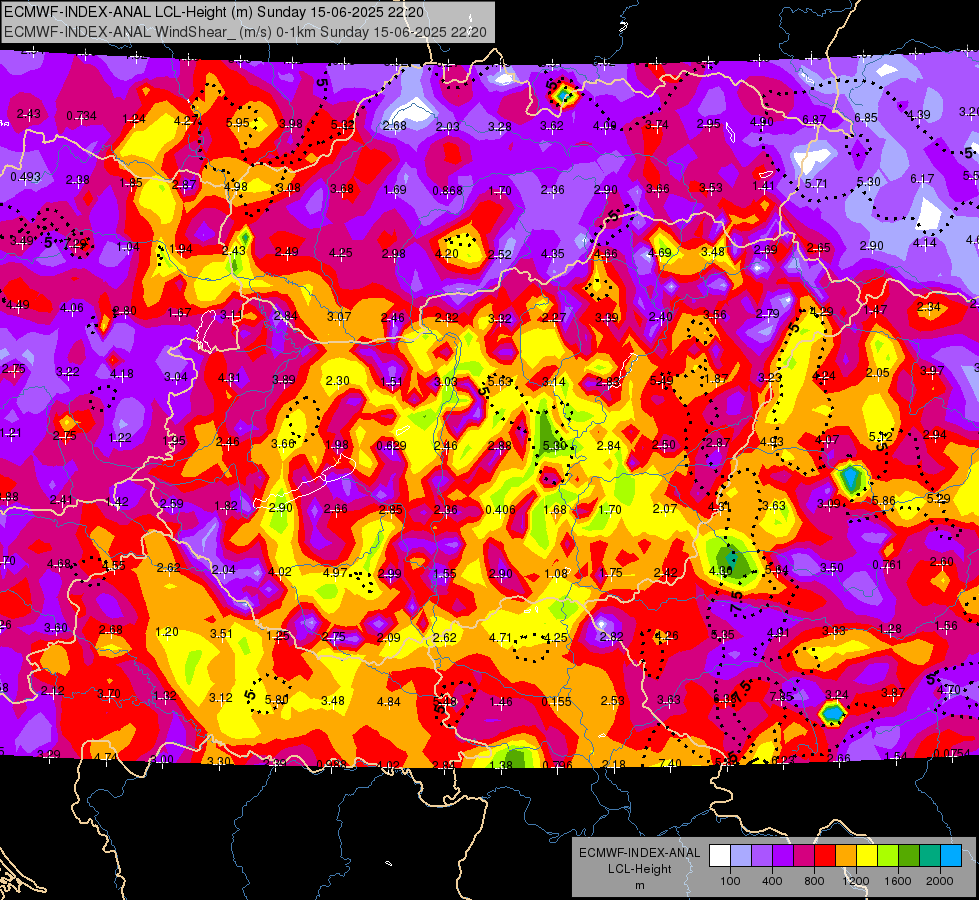Screen dimensions: 979x900
Task: Click the wind shear value 7.40
Action: (x=670, y=763)
